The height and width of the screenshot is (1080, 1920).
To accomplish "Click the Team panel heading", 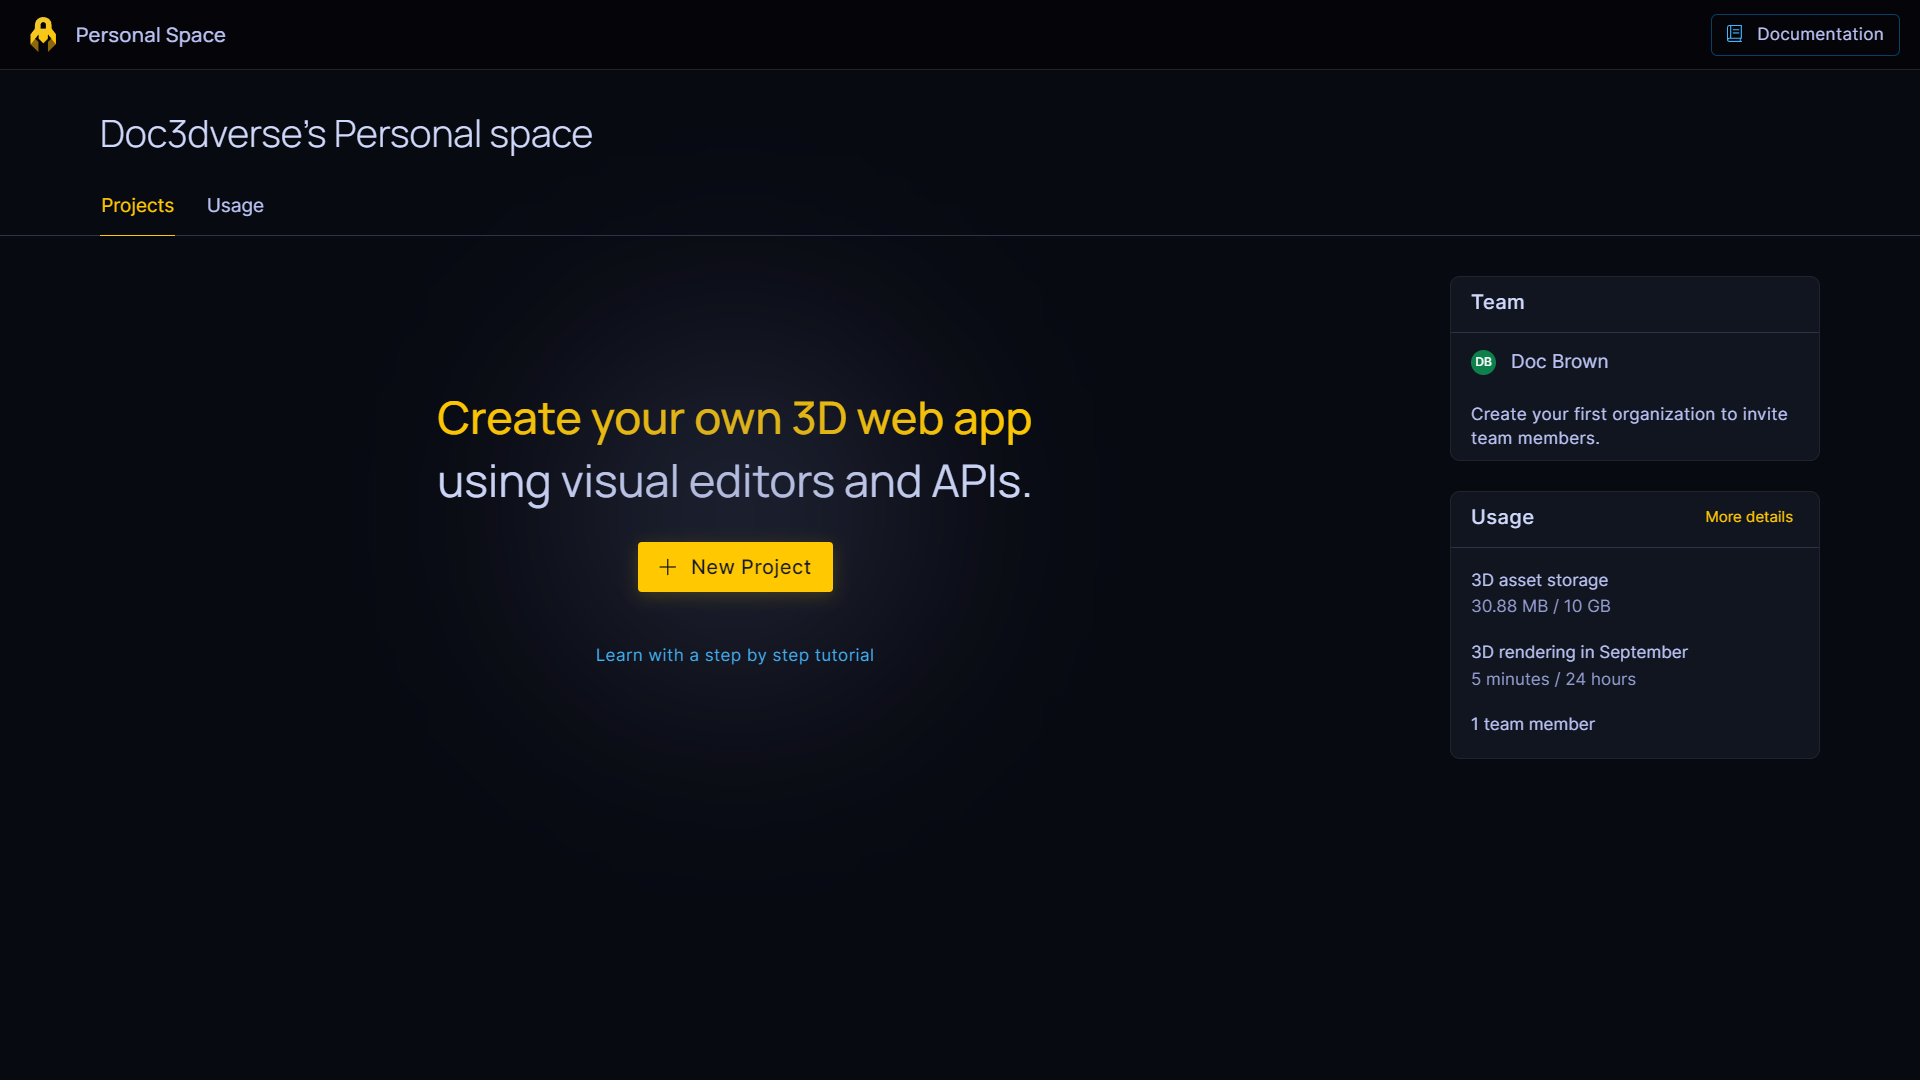I will (x=1497, y=302).
